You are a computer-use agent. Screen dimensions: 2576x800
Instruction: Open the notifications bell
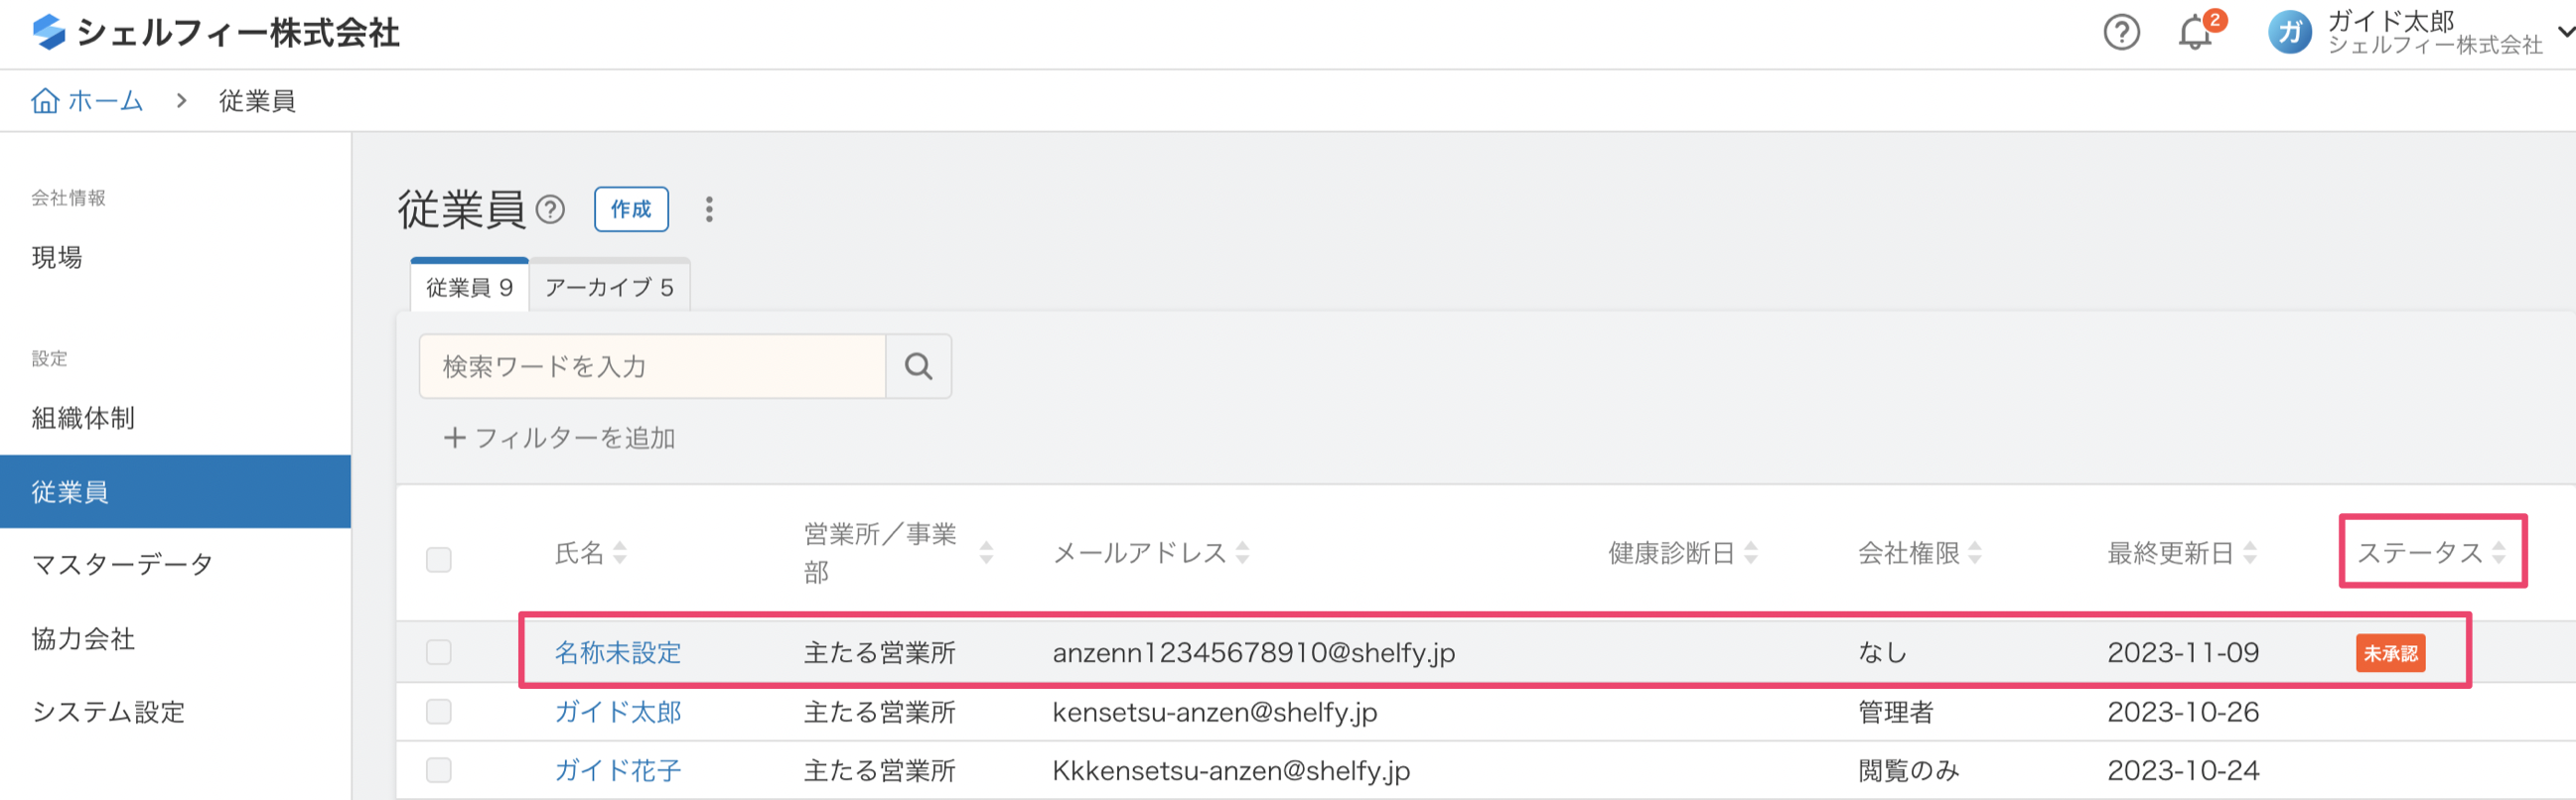[2194, 33]
